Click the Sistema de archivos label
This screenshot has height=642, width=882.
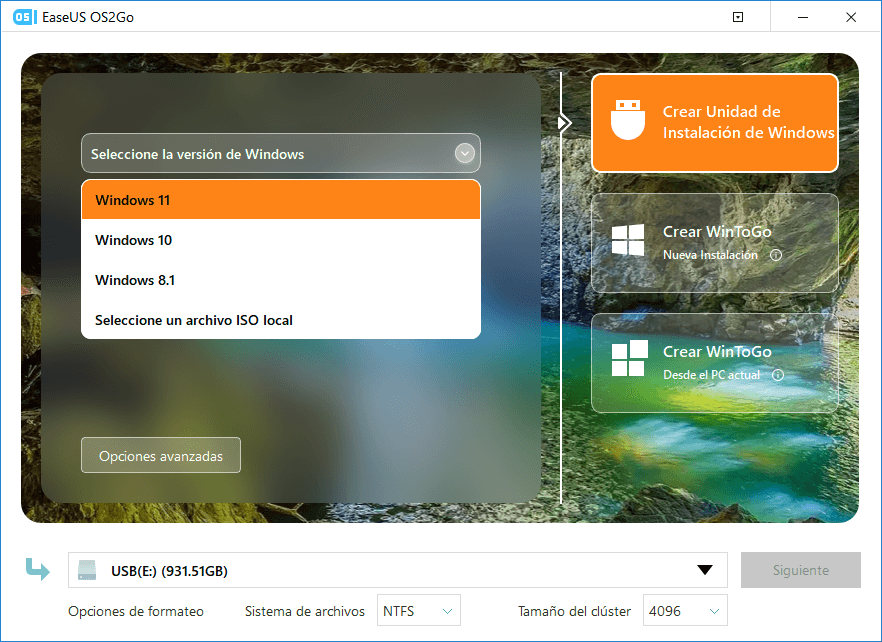click(x=304, y=611)
